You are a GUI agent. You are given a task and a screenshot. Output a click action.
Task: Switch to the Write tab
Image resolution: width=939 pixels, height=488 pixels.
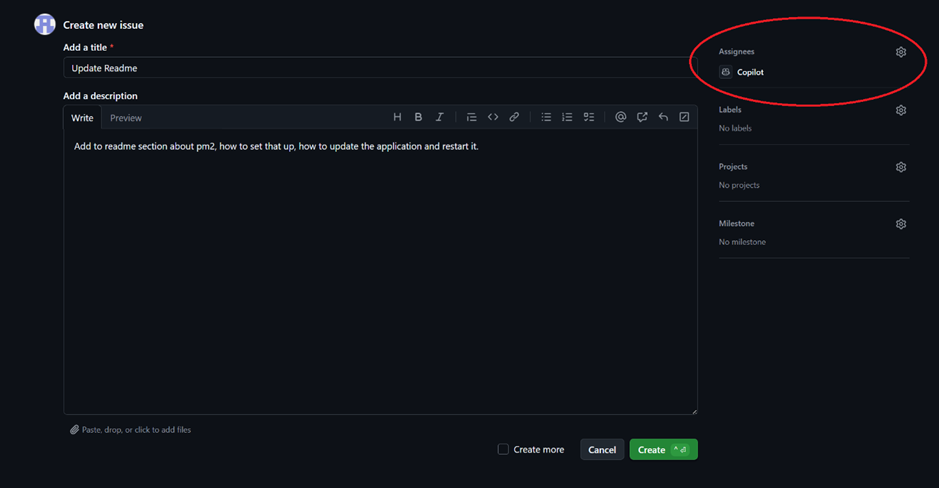pyautogui.click(x=82, y=118)
